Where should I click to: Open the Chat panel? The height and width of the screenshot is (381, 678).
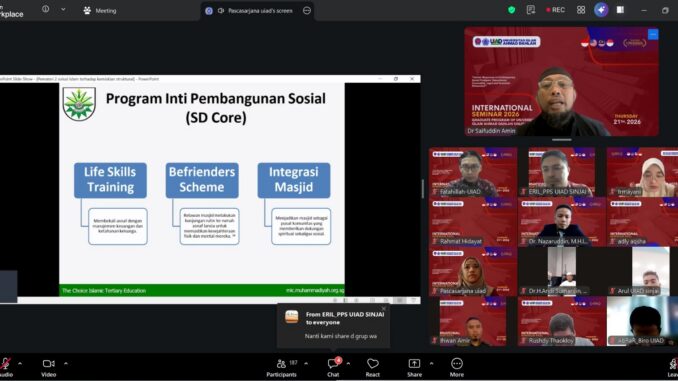point(333,367)
